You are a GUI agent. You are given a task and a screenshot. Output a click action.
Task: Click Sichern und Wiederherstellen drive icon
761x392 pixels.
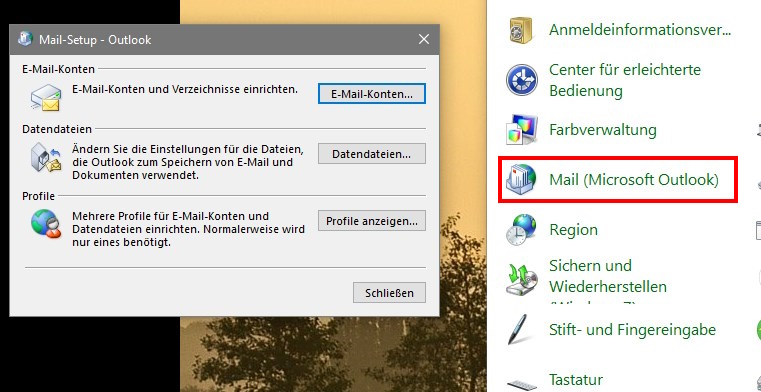pyautogui.click(x=521, y=279)
